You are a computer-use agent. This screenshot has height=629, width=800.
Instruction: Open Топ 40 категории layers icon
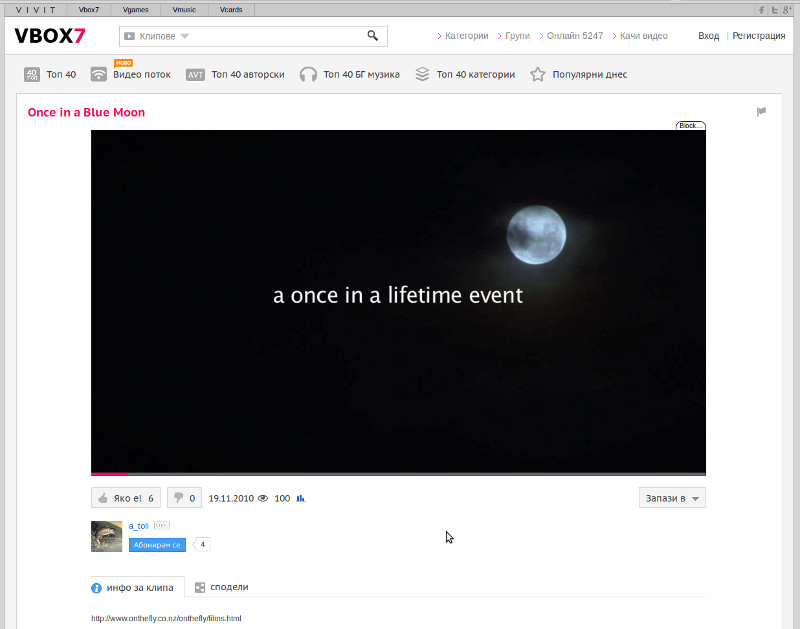click(422, 75)
